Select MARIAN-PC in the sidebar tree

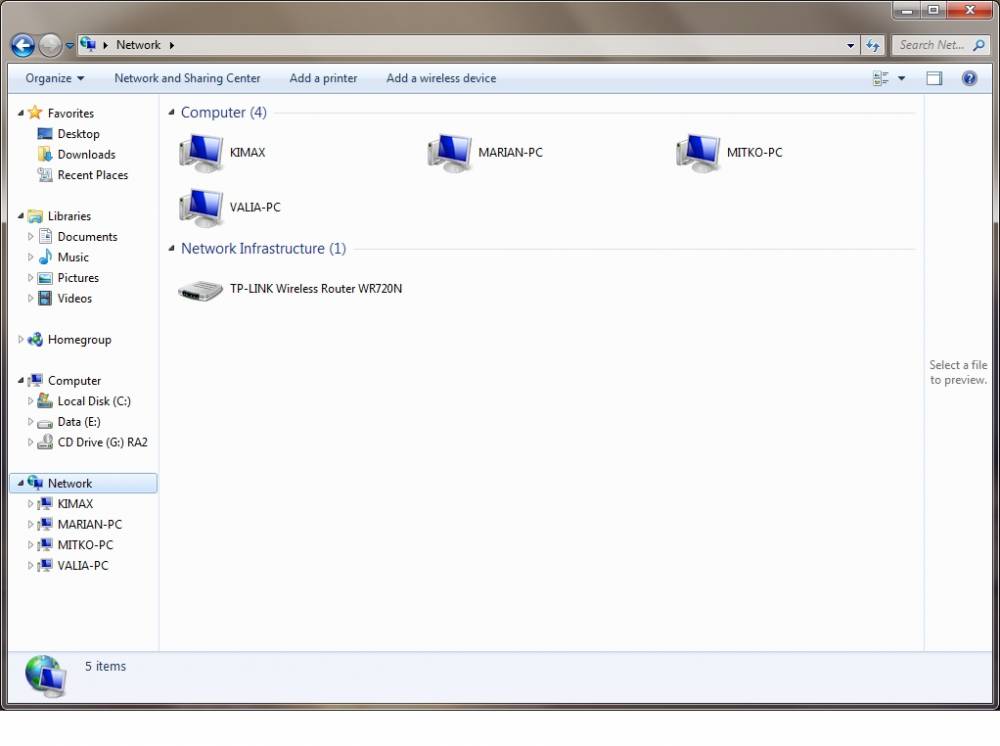click(89, 525)
